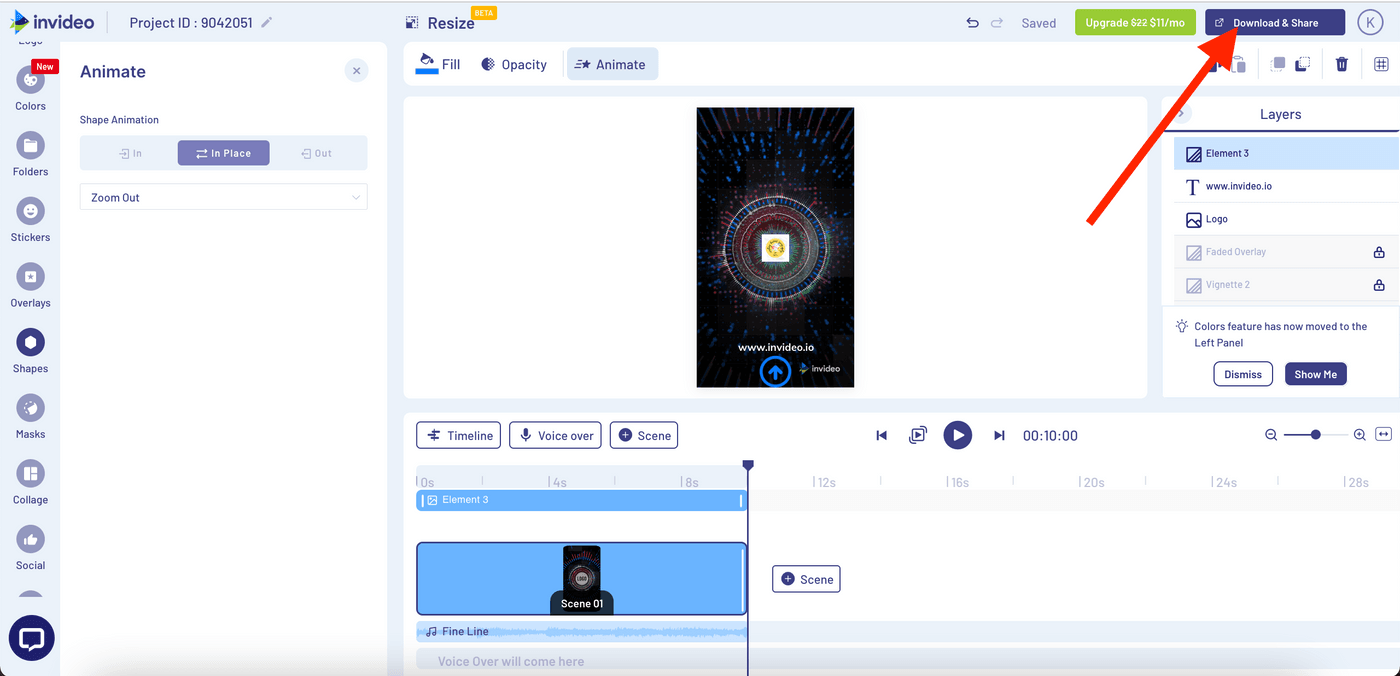The width and height of the screenshot is (1400, 676).
Task: Select the Element 3 timeline track
Action: click(x=581, y=500)
